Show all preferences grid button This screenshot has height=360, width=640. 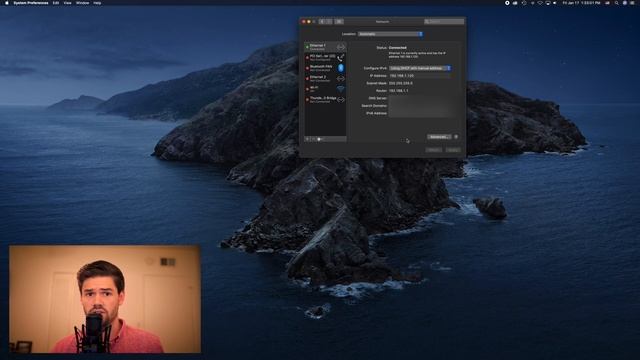click(339, 21)
